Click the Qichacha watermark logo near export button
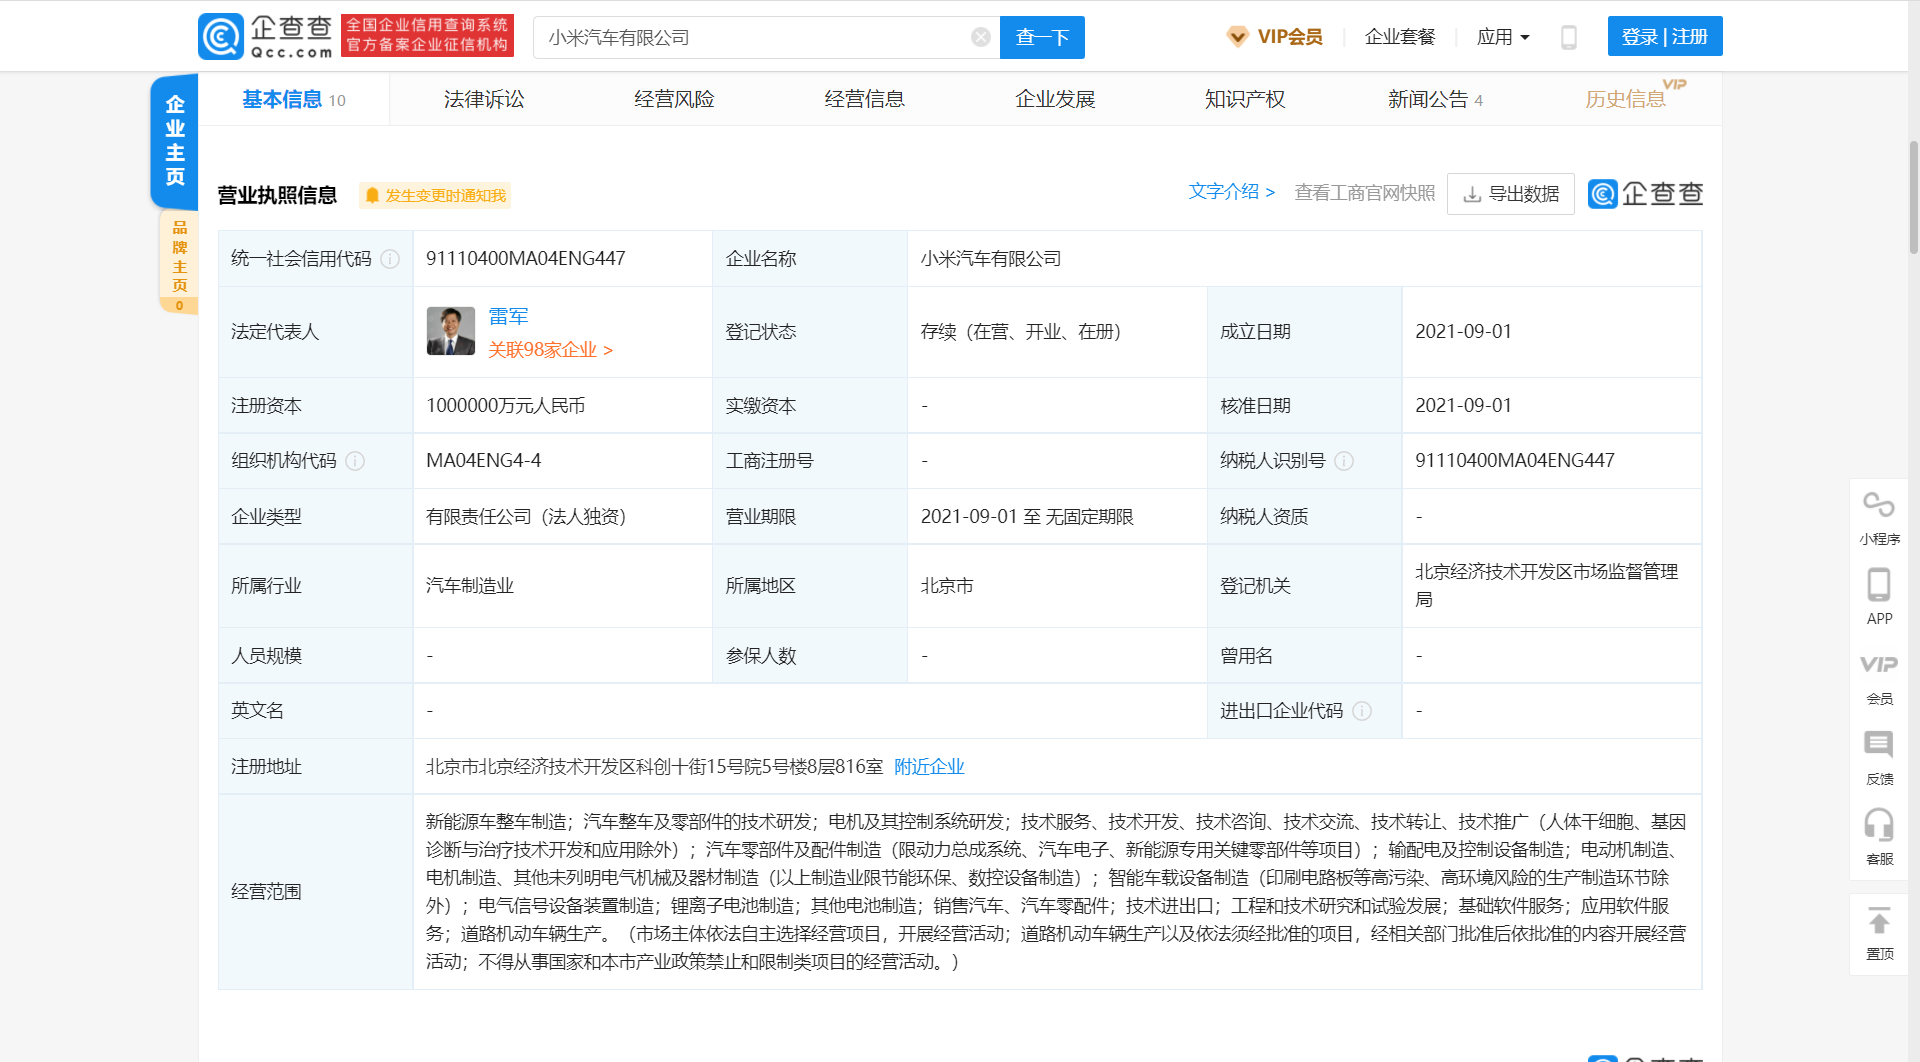The height and width of the screenshot is (1062, 1920). 1645,193
